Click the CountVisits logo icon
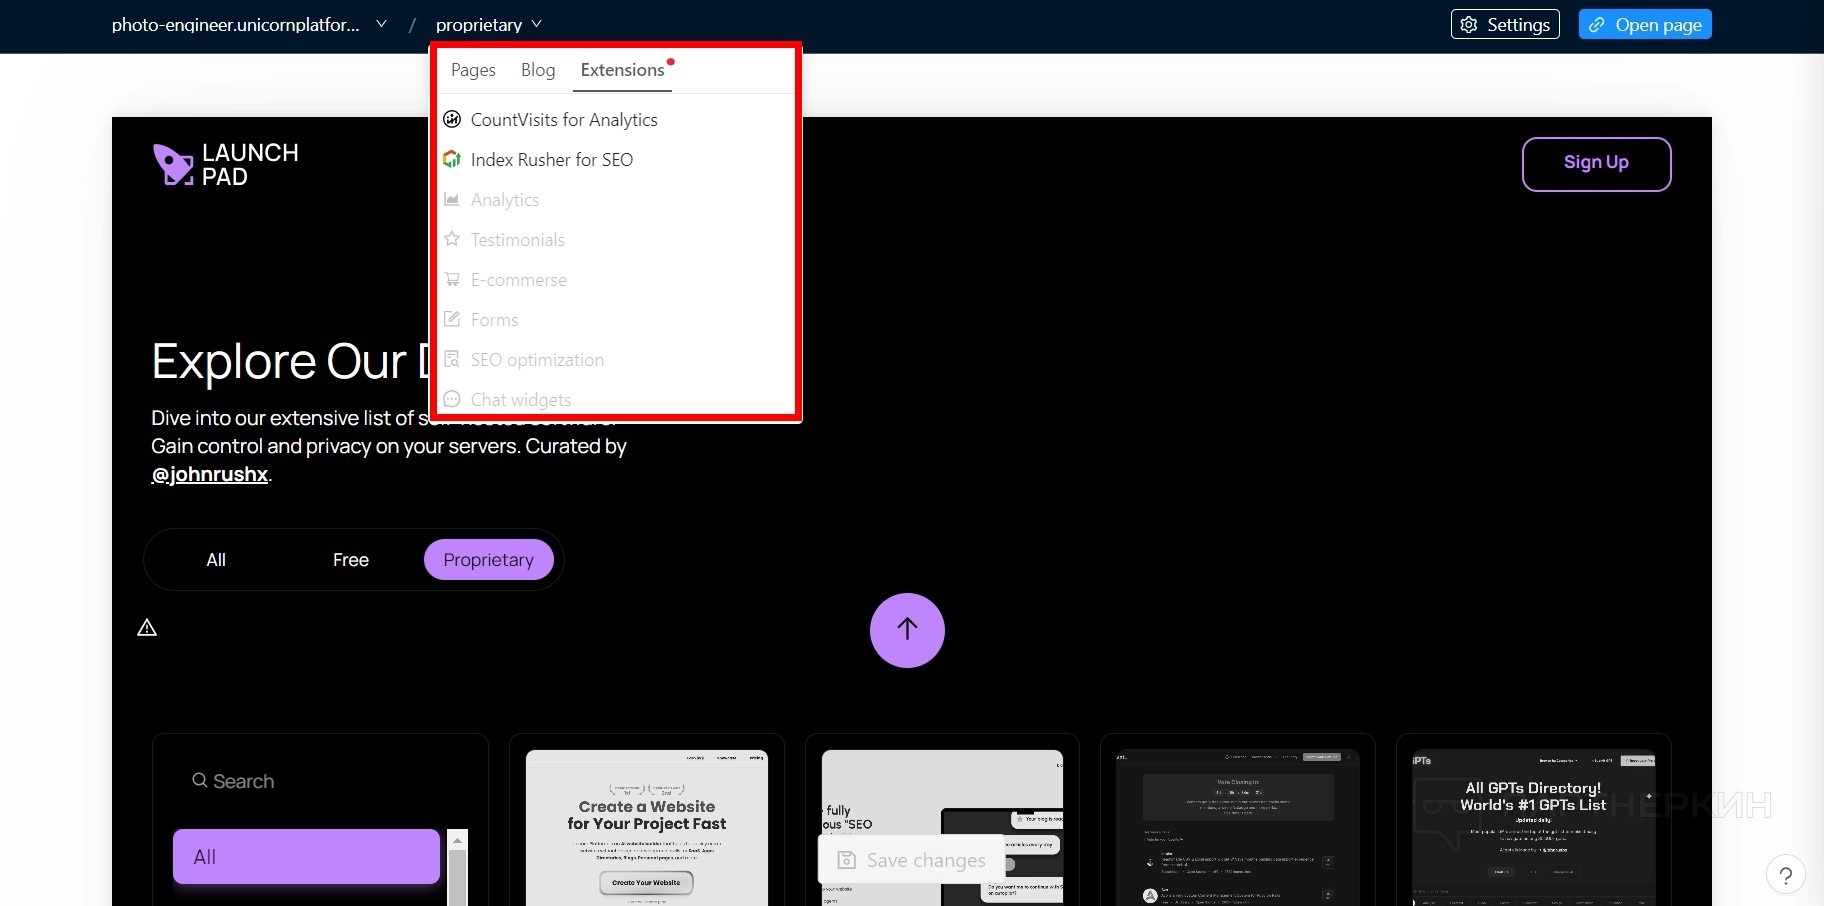 click(452, 120)
